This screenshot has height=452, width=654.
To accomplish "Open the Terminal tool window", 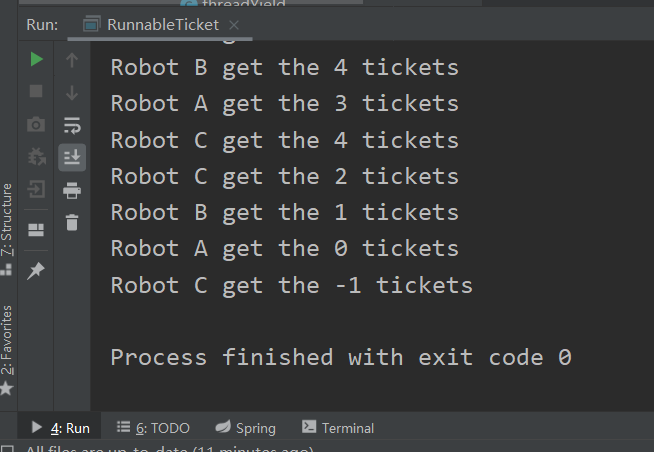I will point(338,428).
